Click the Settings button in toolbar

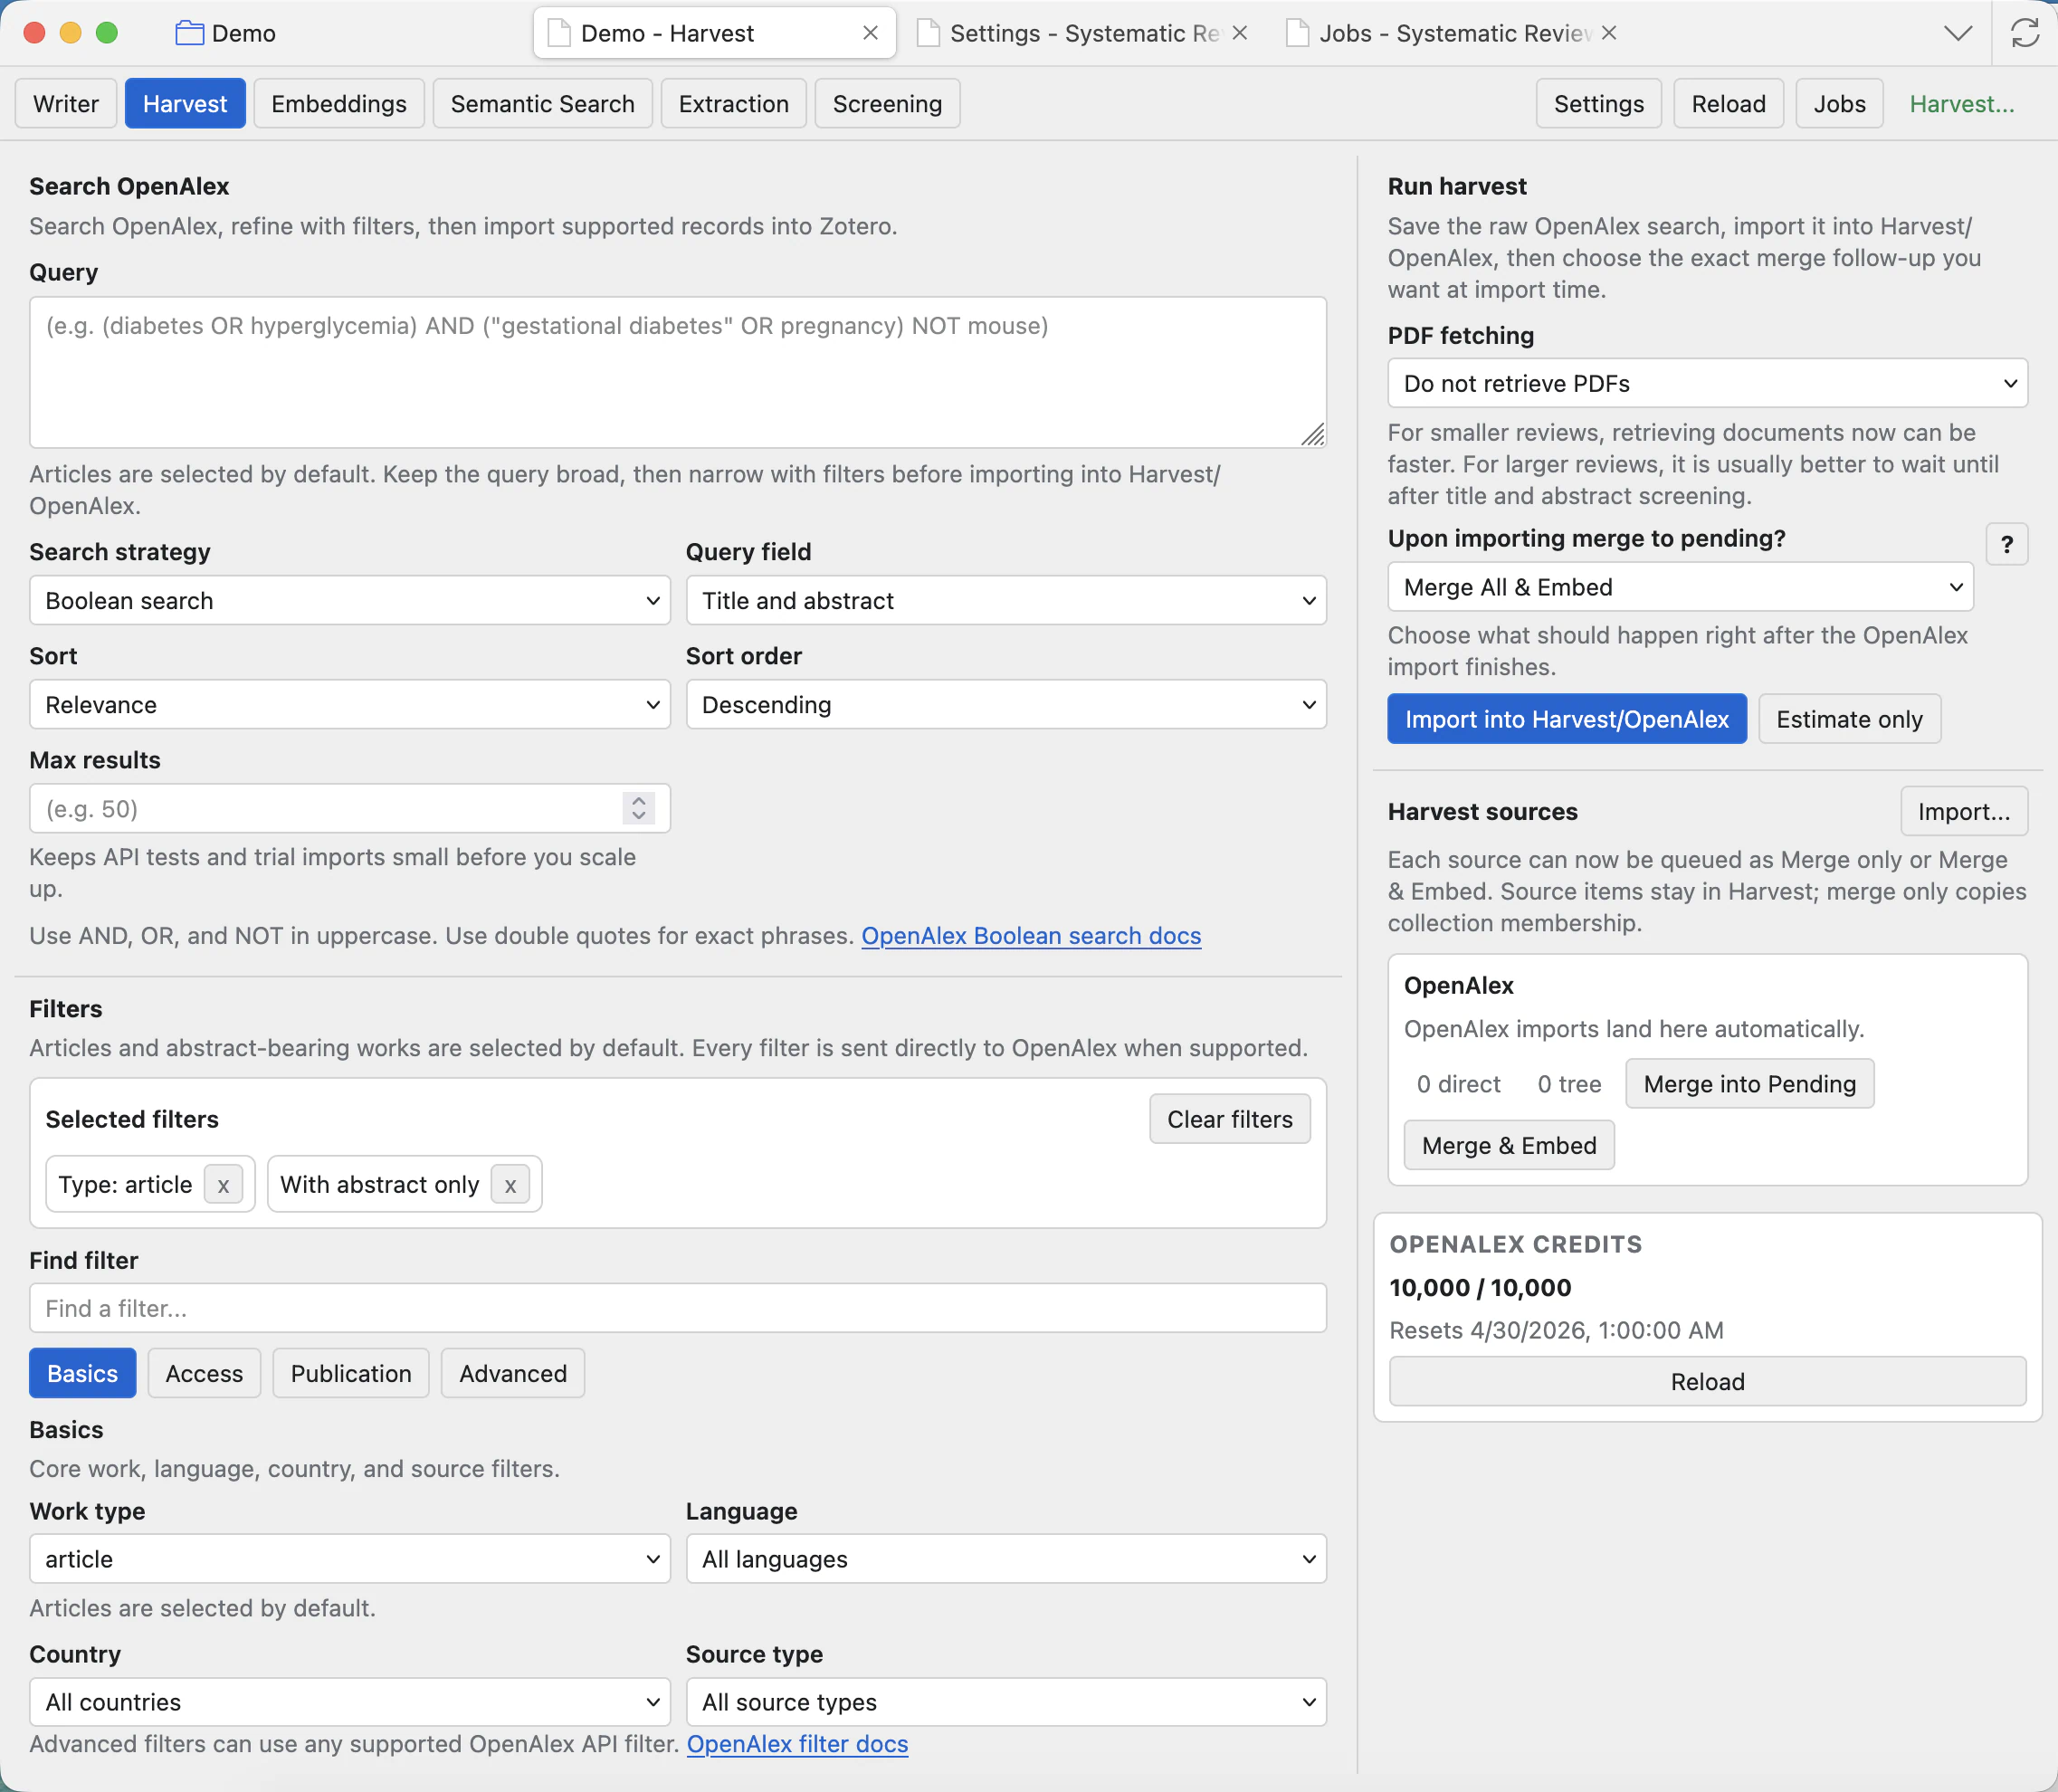point(1598,104)
